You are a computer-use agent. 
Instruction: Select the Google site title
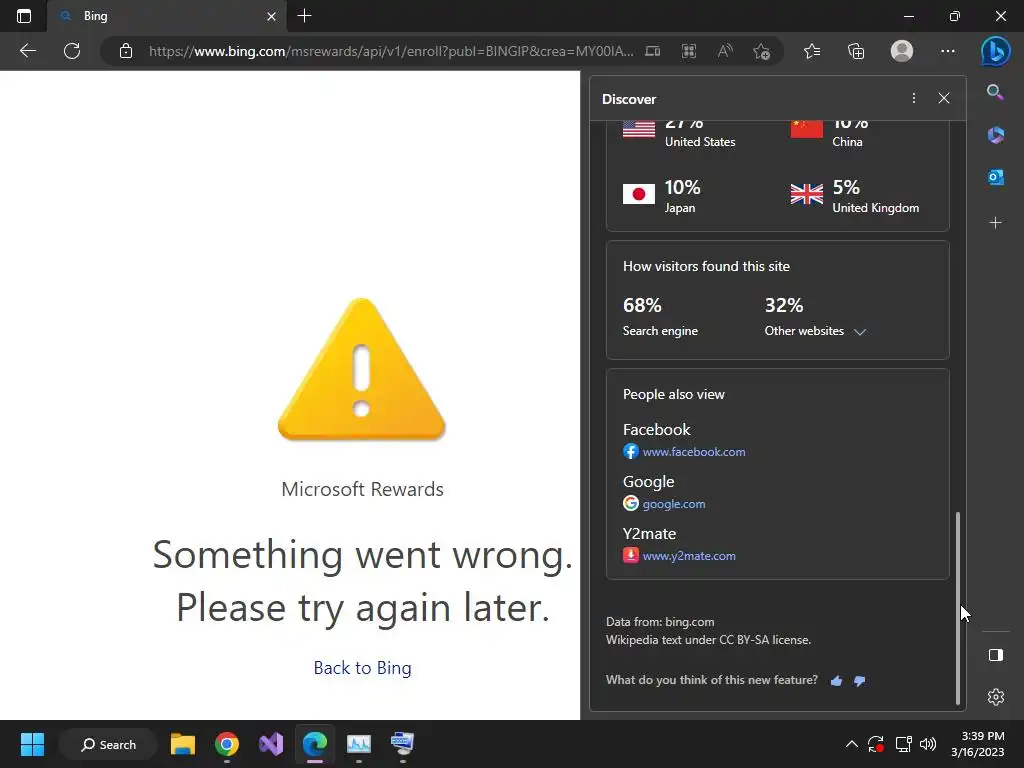(x=648, y=482)
